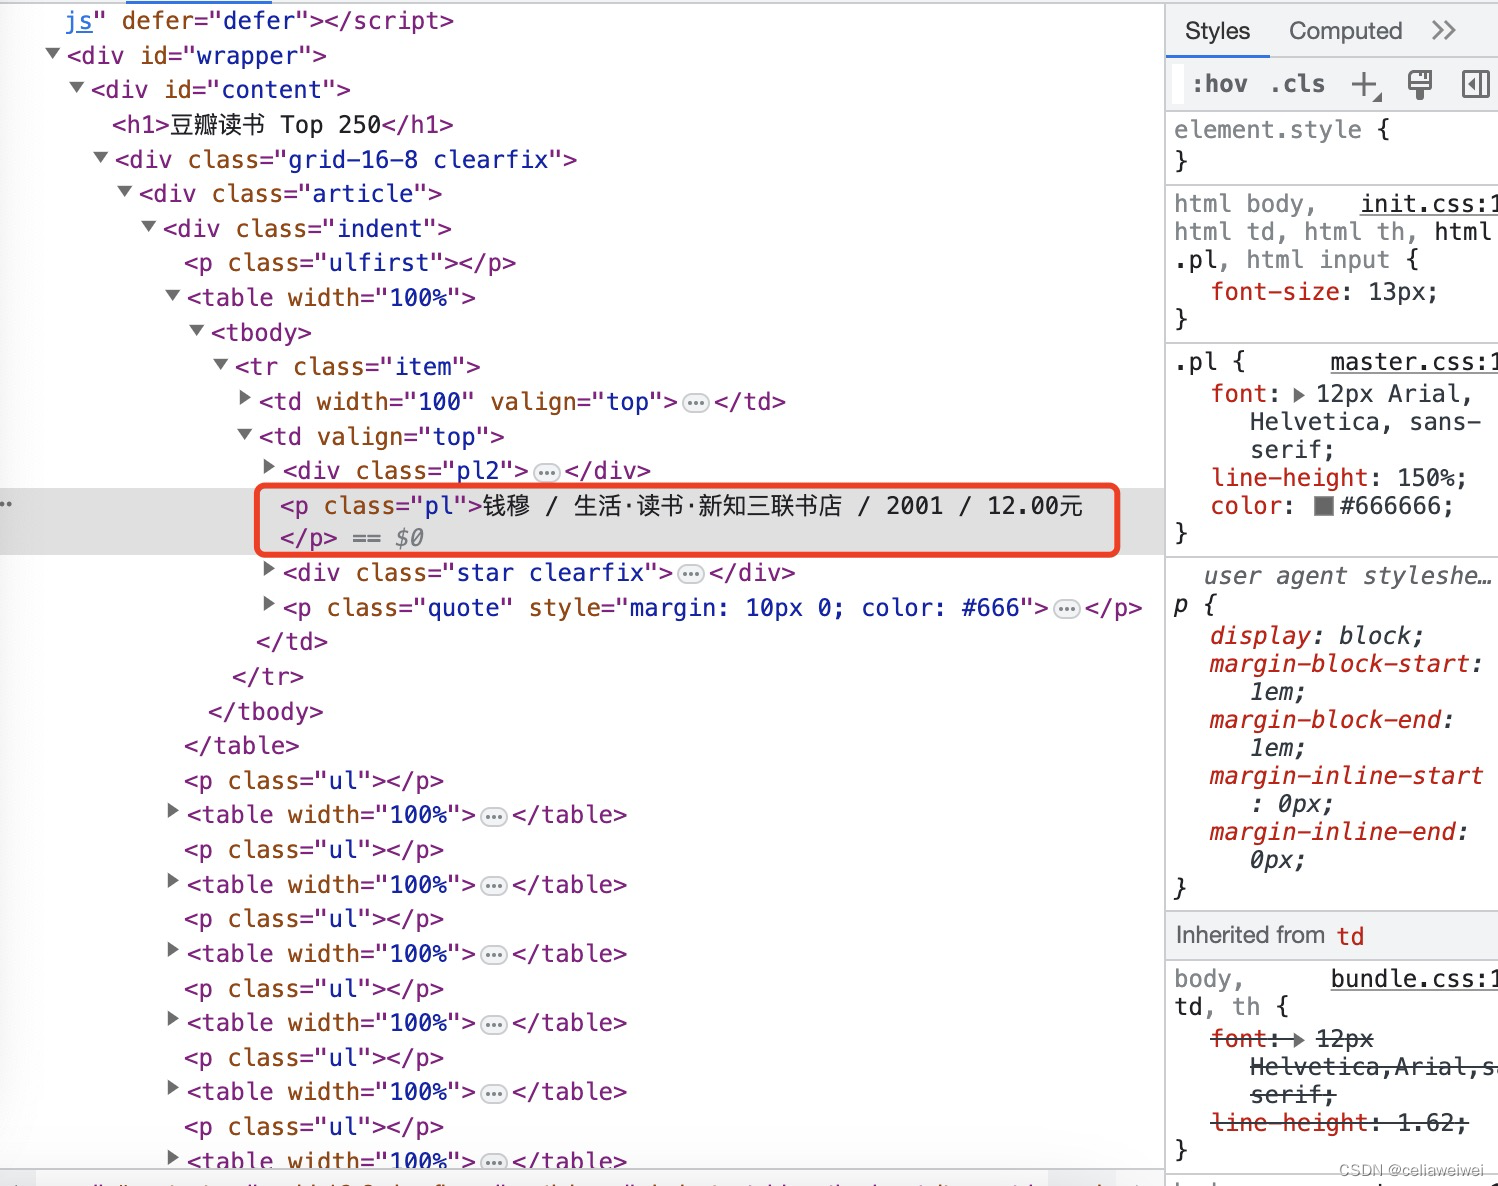The width and height of the screenshot is (1498, 1186).
Task: Open the init.css source link
Action: tap(1428, 204)
